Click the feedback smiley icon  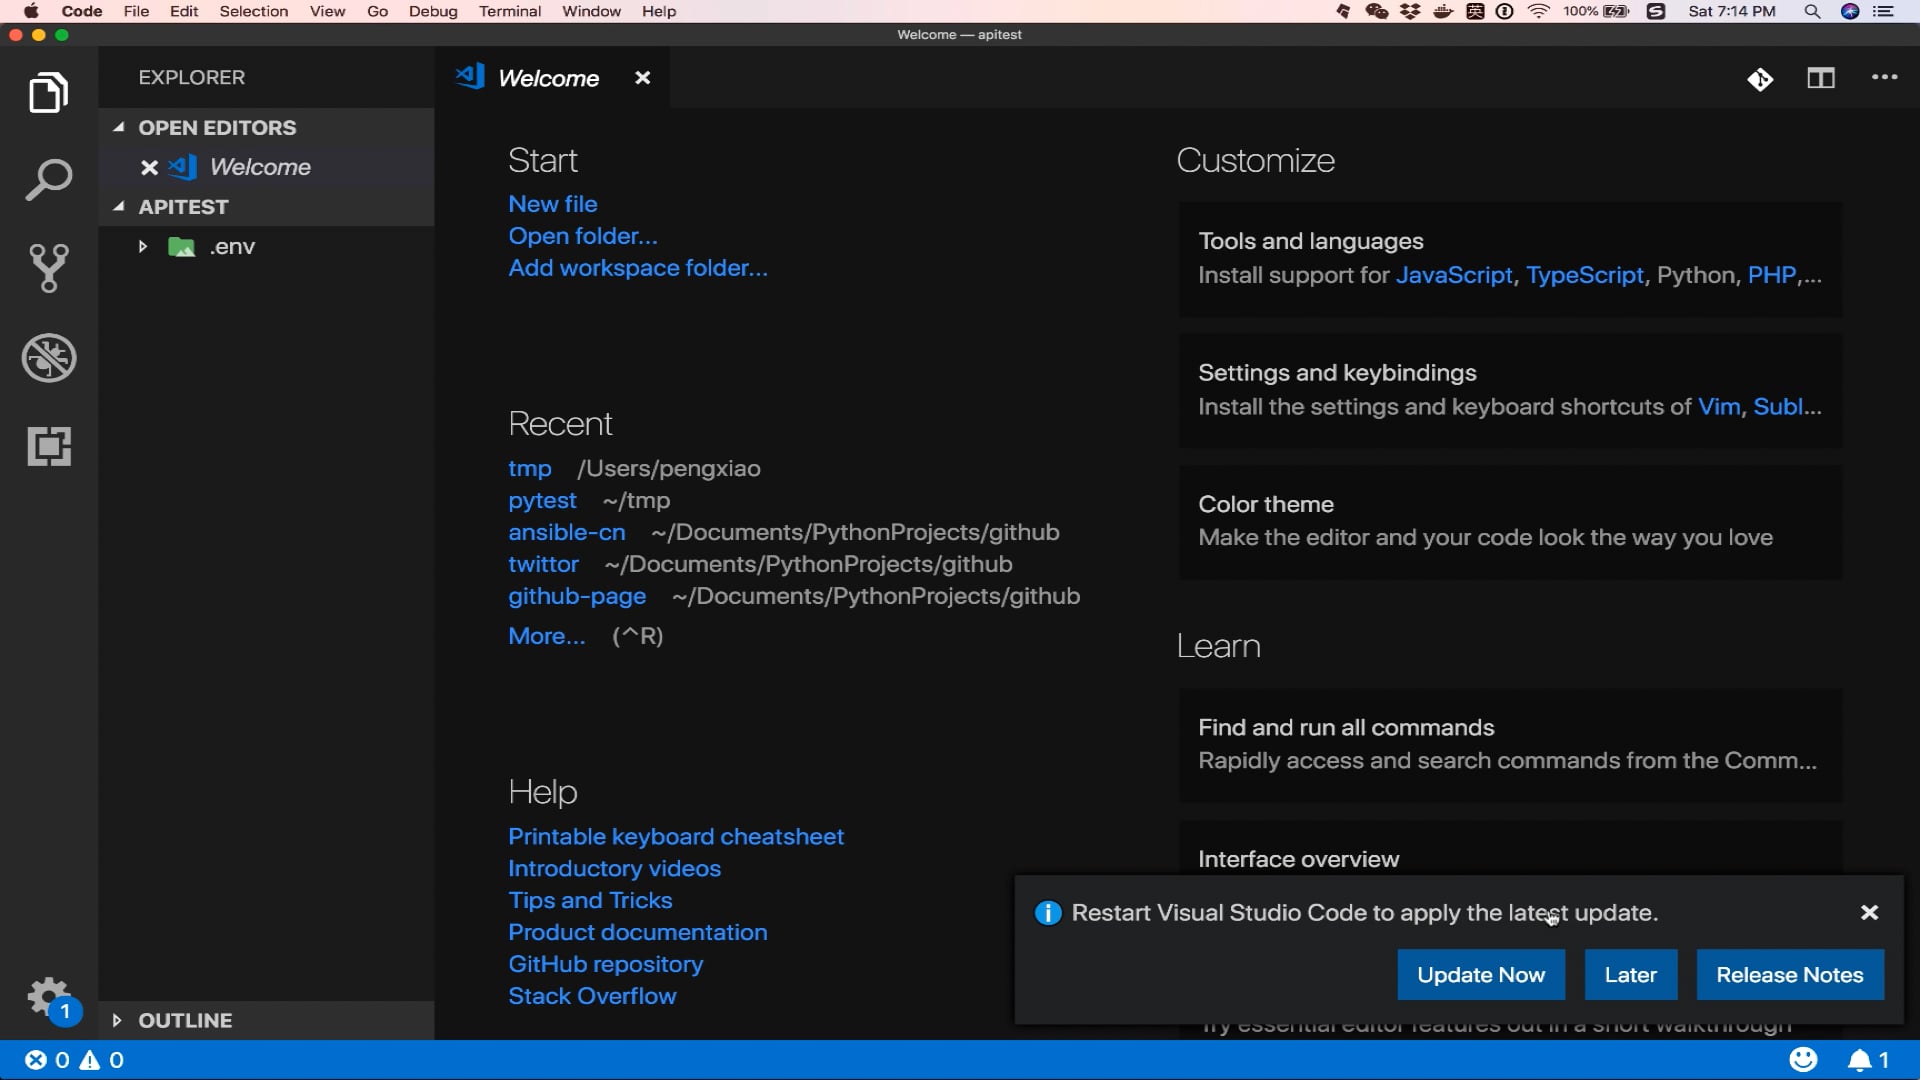coord(1803,1060)
